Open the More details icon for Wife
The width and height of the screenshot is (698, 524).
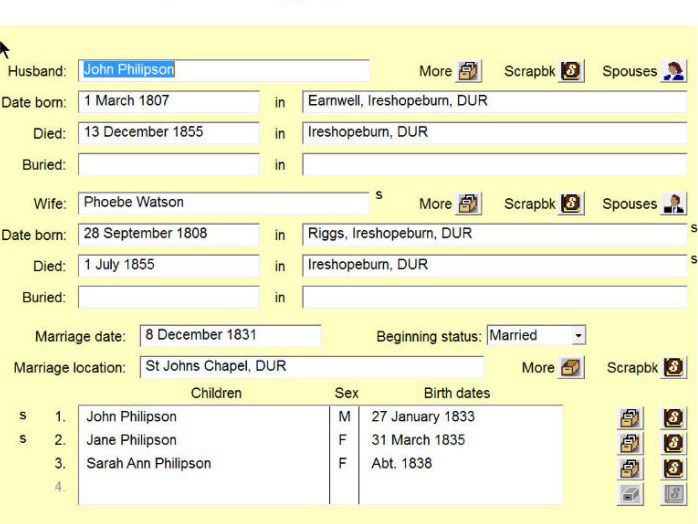[468, 203]
